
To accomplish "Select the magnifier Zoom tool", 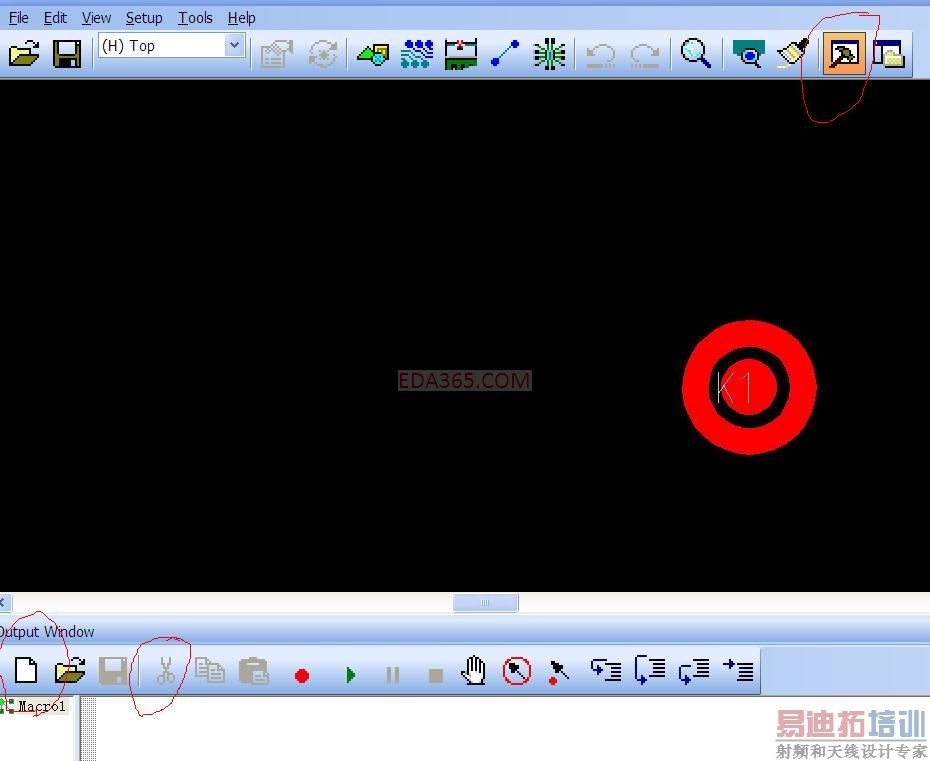I will click(696, 53).
